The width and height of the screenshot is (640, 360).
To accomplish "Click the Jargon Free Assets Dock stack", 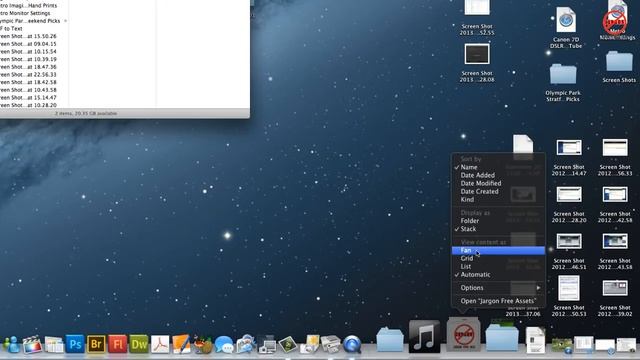I will (463, 335).
